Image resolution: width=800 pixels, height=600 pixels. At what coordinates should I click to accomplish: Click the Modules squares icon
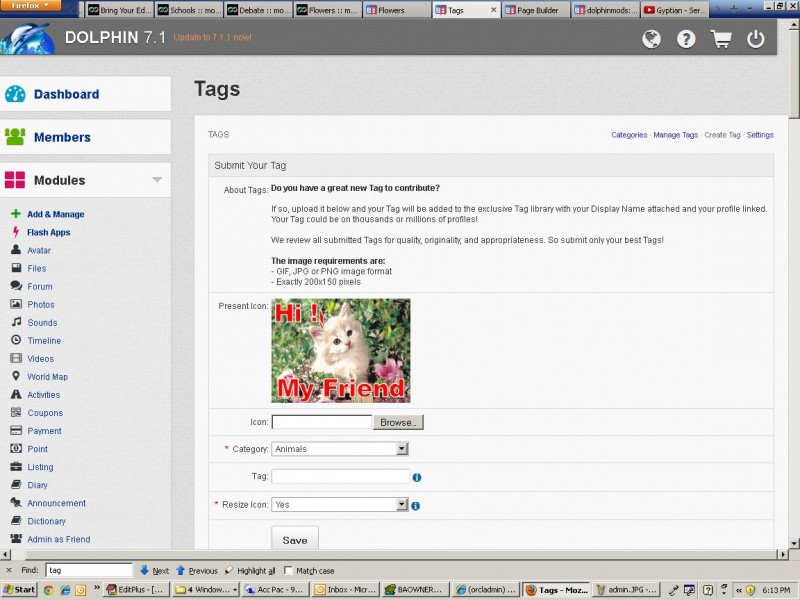(15, 180)
